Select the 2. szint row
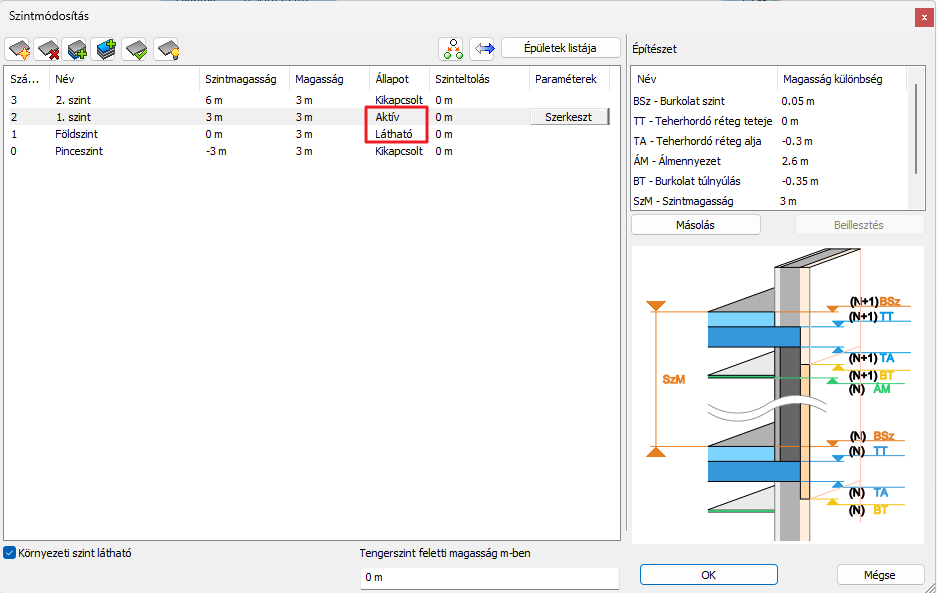 click(x=75, y=100)
